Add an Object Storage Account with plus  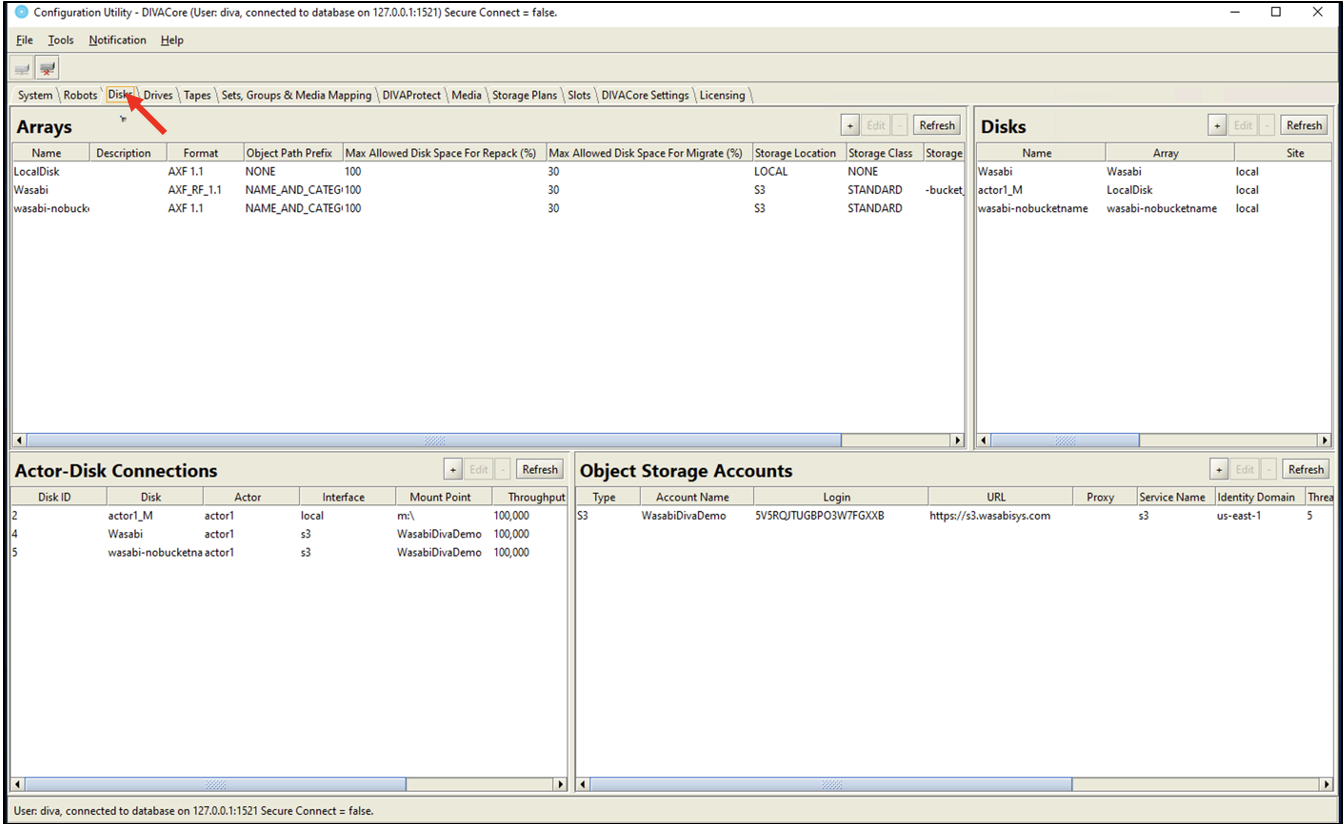tap(1219, 469)
